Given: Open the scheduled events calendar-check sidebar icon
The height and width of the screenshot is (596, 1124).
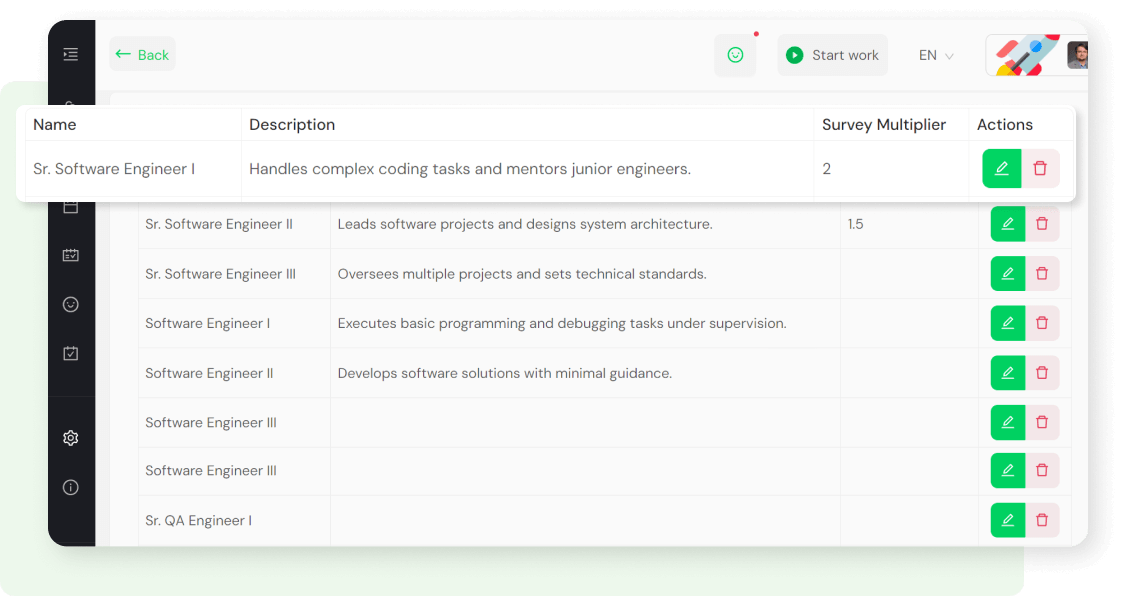Looking at the screenshot, I should 70,255.
